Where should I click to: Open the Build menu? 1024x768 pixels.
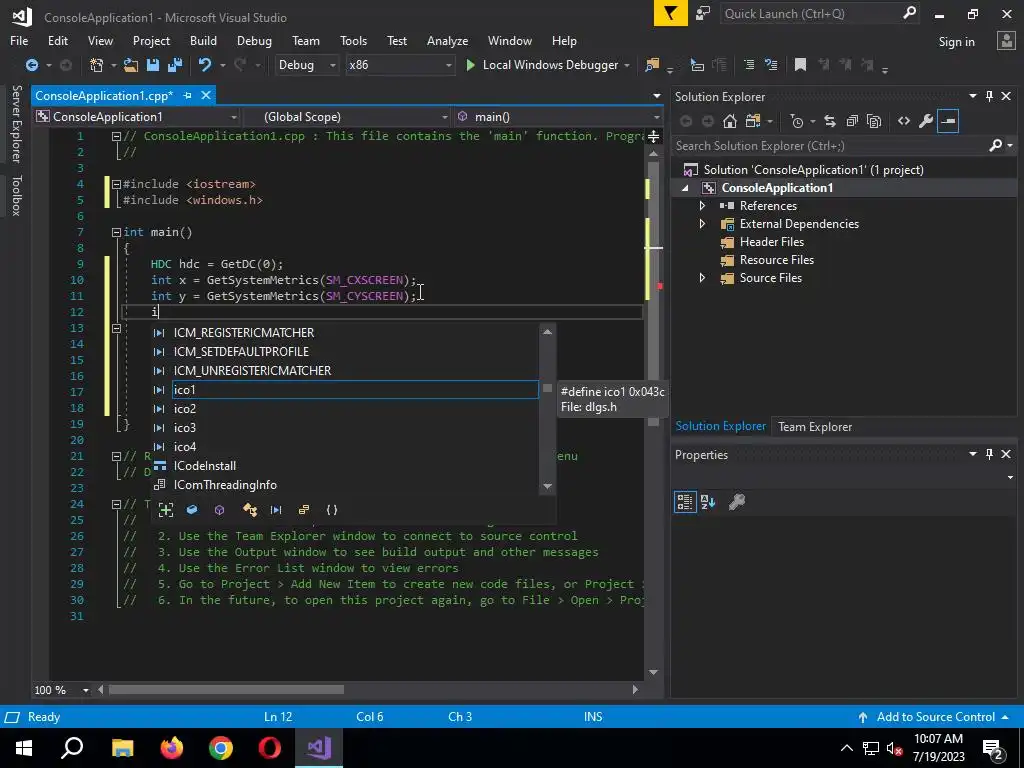point(203,40)
